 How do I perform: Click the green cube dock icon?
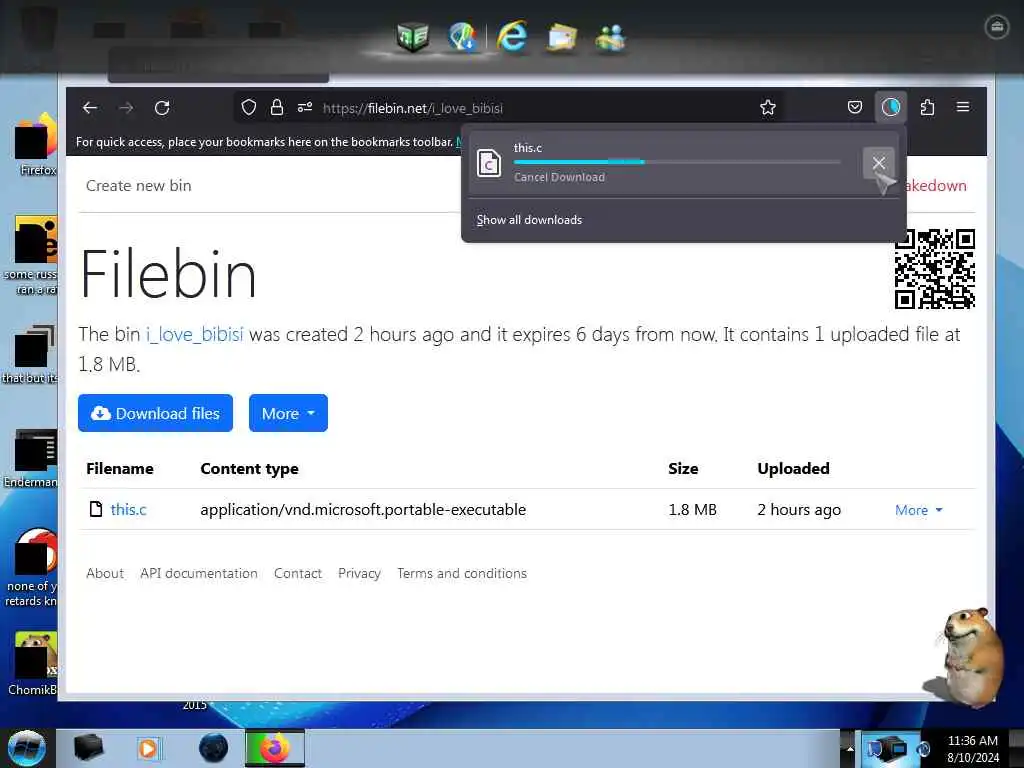tap(413, 37)
